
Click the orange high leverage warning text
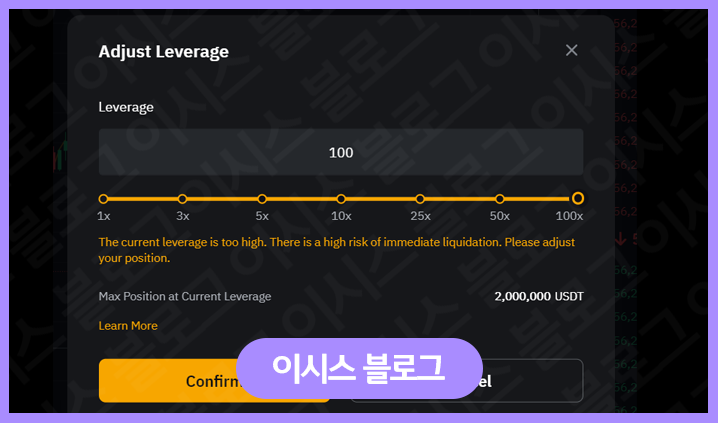tap(337, 250)
